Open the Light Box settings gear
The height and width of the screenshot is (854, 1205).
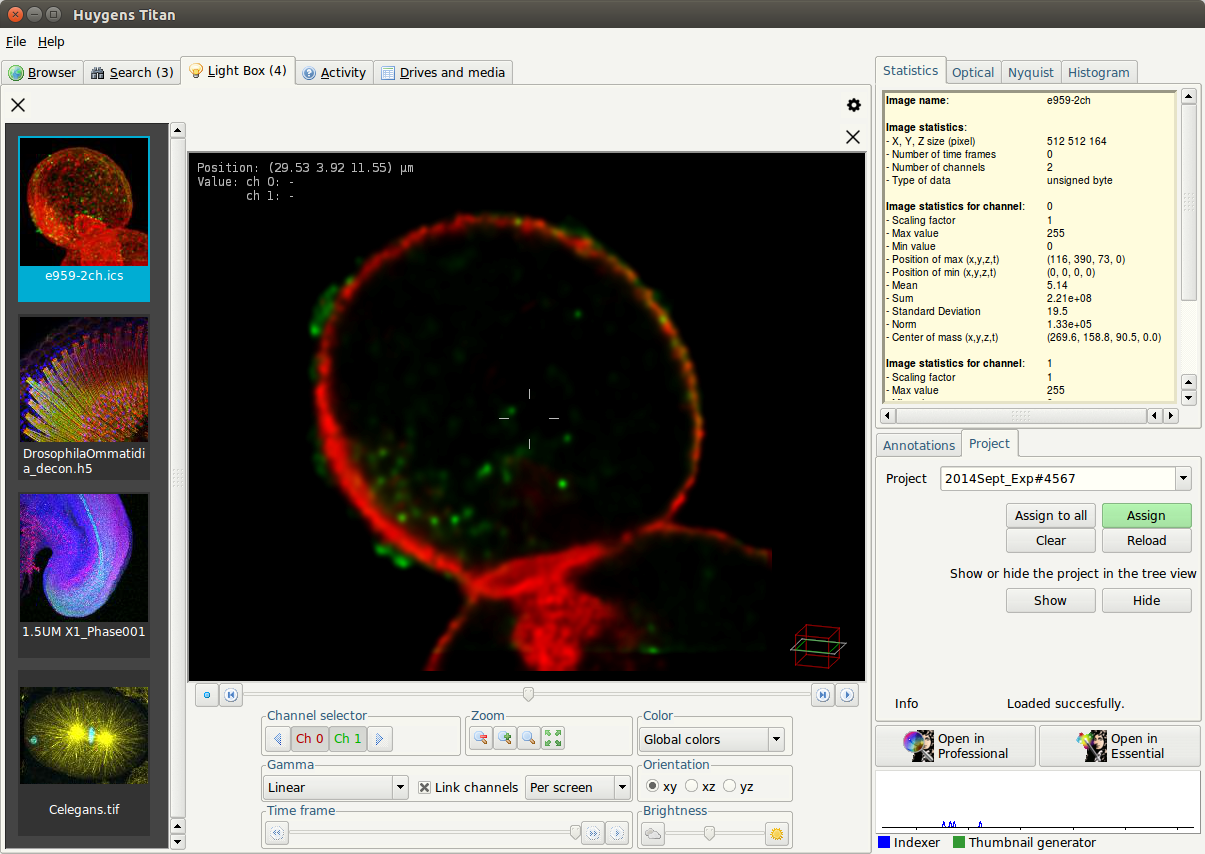[853, 105]
